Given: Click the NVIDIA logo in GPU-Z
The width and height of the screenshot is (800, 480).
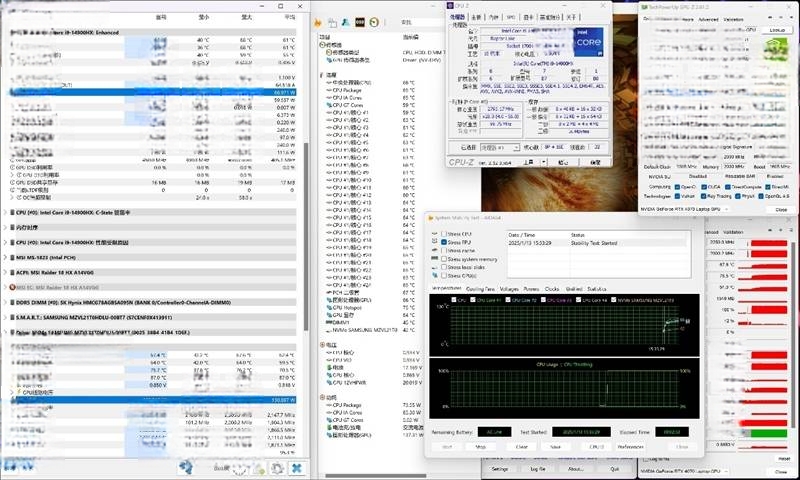Looking at the screenshot, I should [x=774, y=50].
